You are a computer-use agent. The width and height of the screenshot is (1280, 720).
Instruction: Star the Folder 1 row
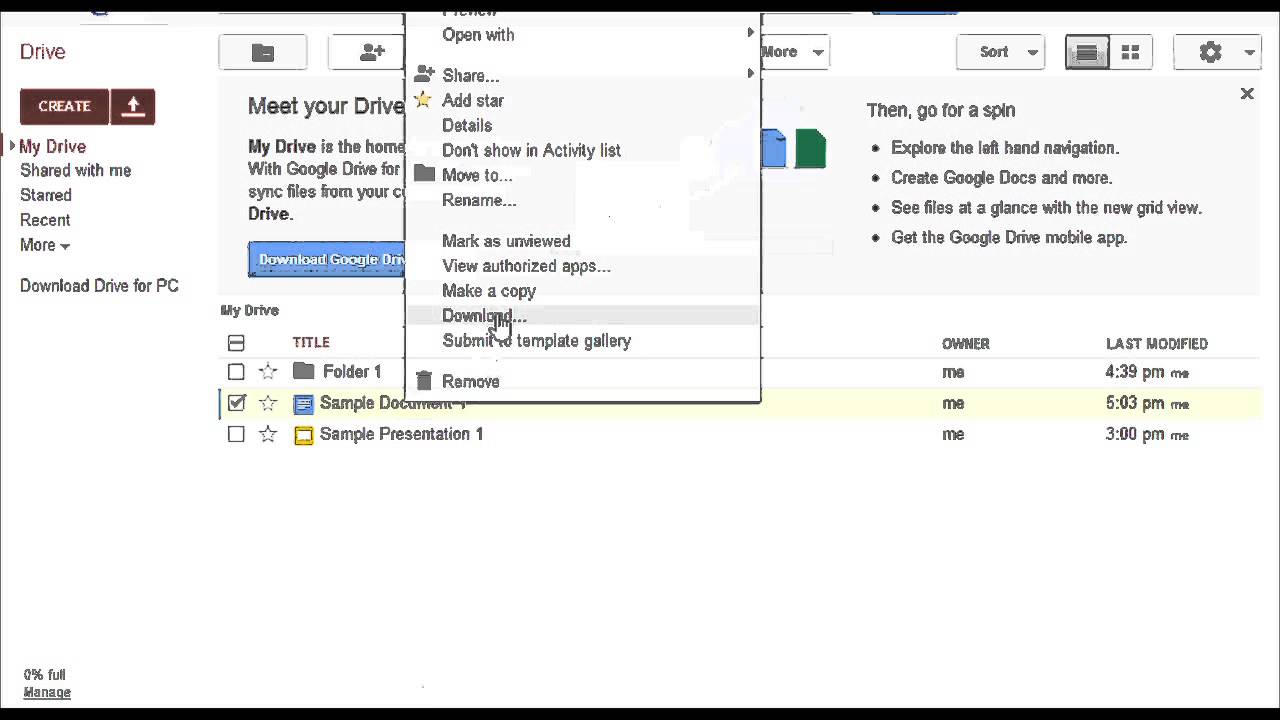point(267,372)
